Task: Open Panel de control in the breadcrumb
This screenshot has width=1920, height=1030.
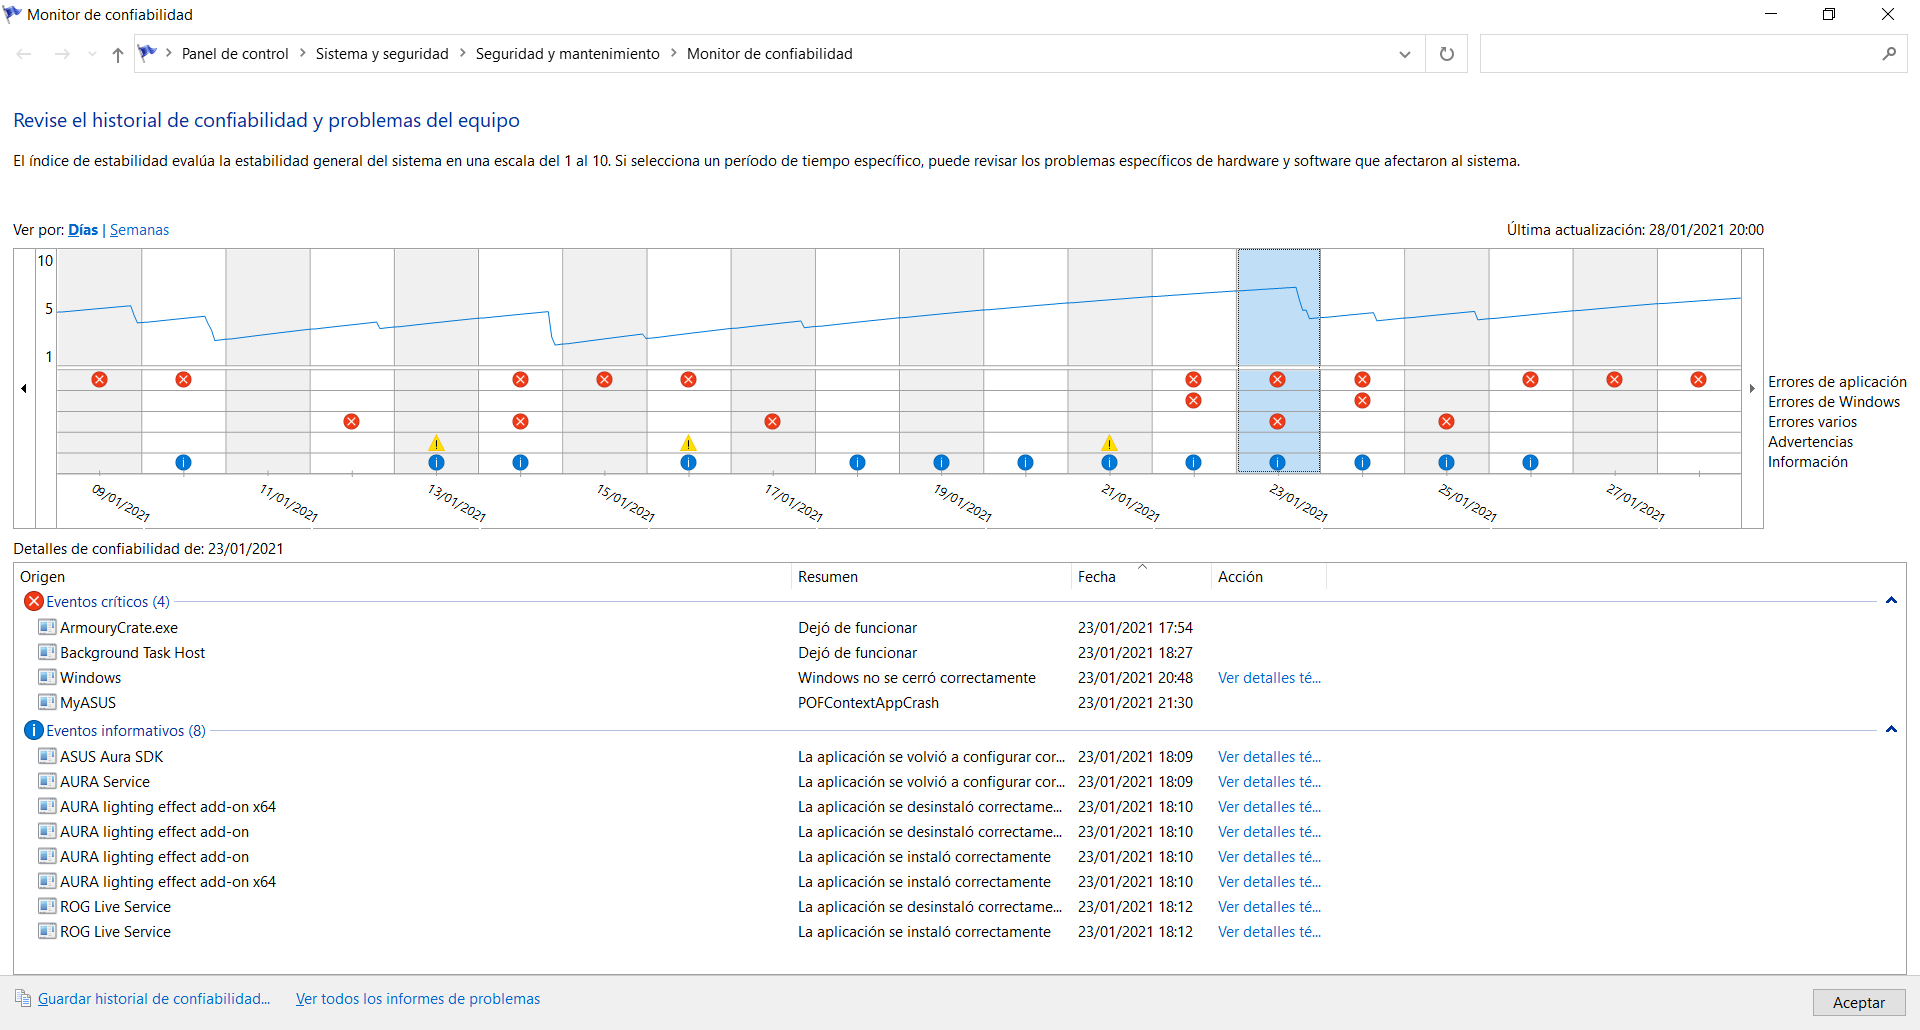Action: click(235, 54)
